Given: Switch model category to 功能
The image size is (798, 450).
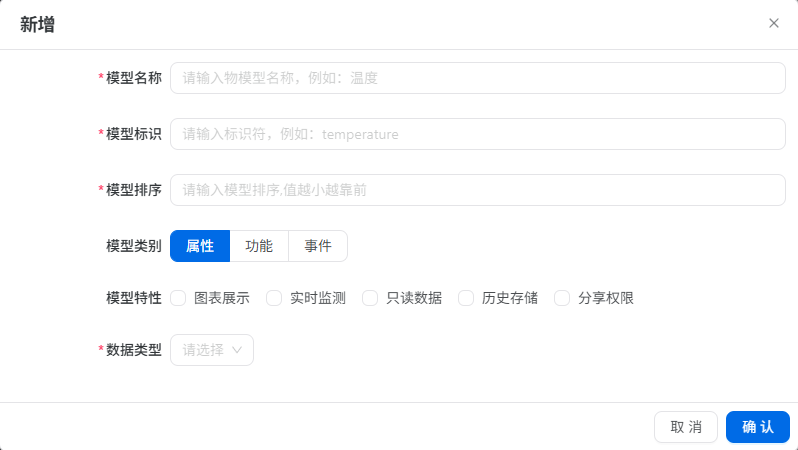Looking at the screenshot, I should tap(259, 246).
